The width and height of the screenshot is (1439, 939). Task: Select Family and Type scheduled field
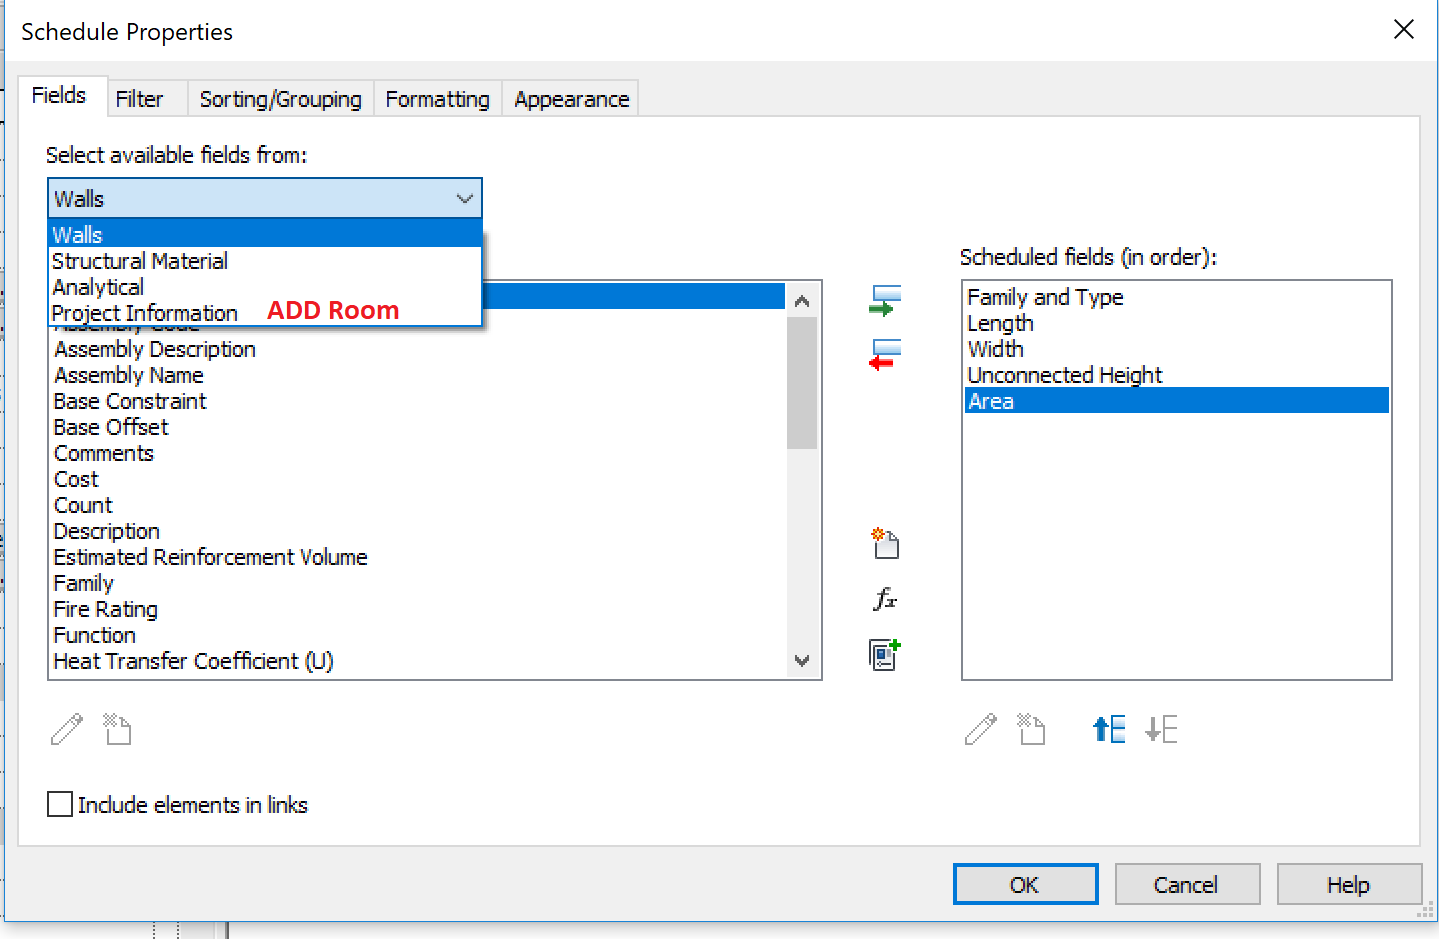point(1177,297)
